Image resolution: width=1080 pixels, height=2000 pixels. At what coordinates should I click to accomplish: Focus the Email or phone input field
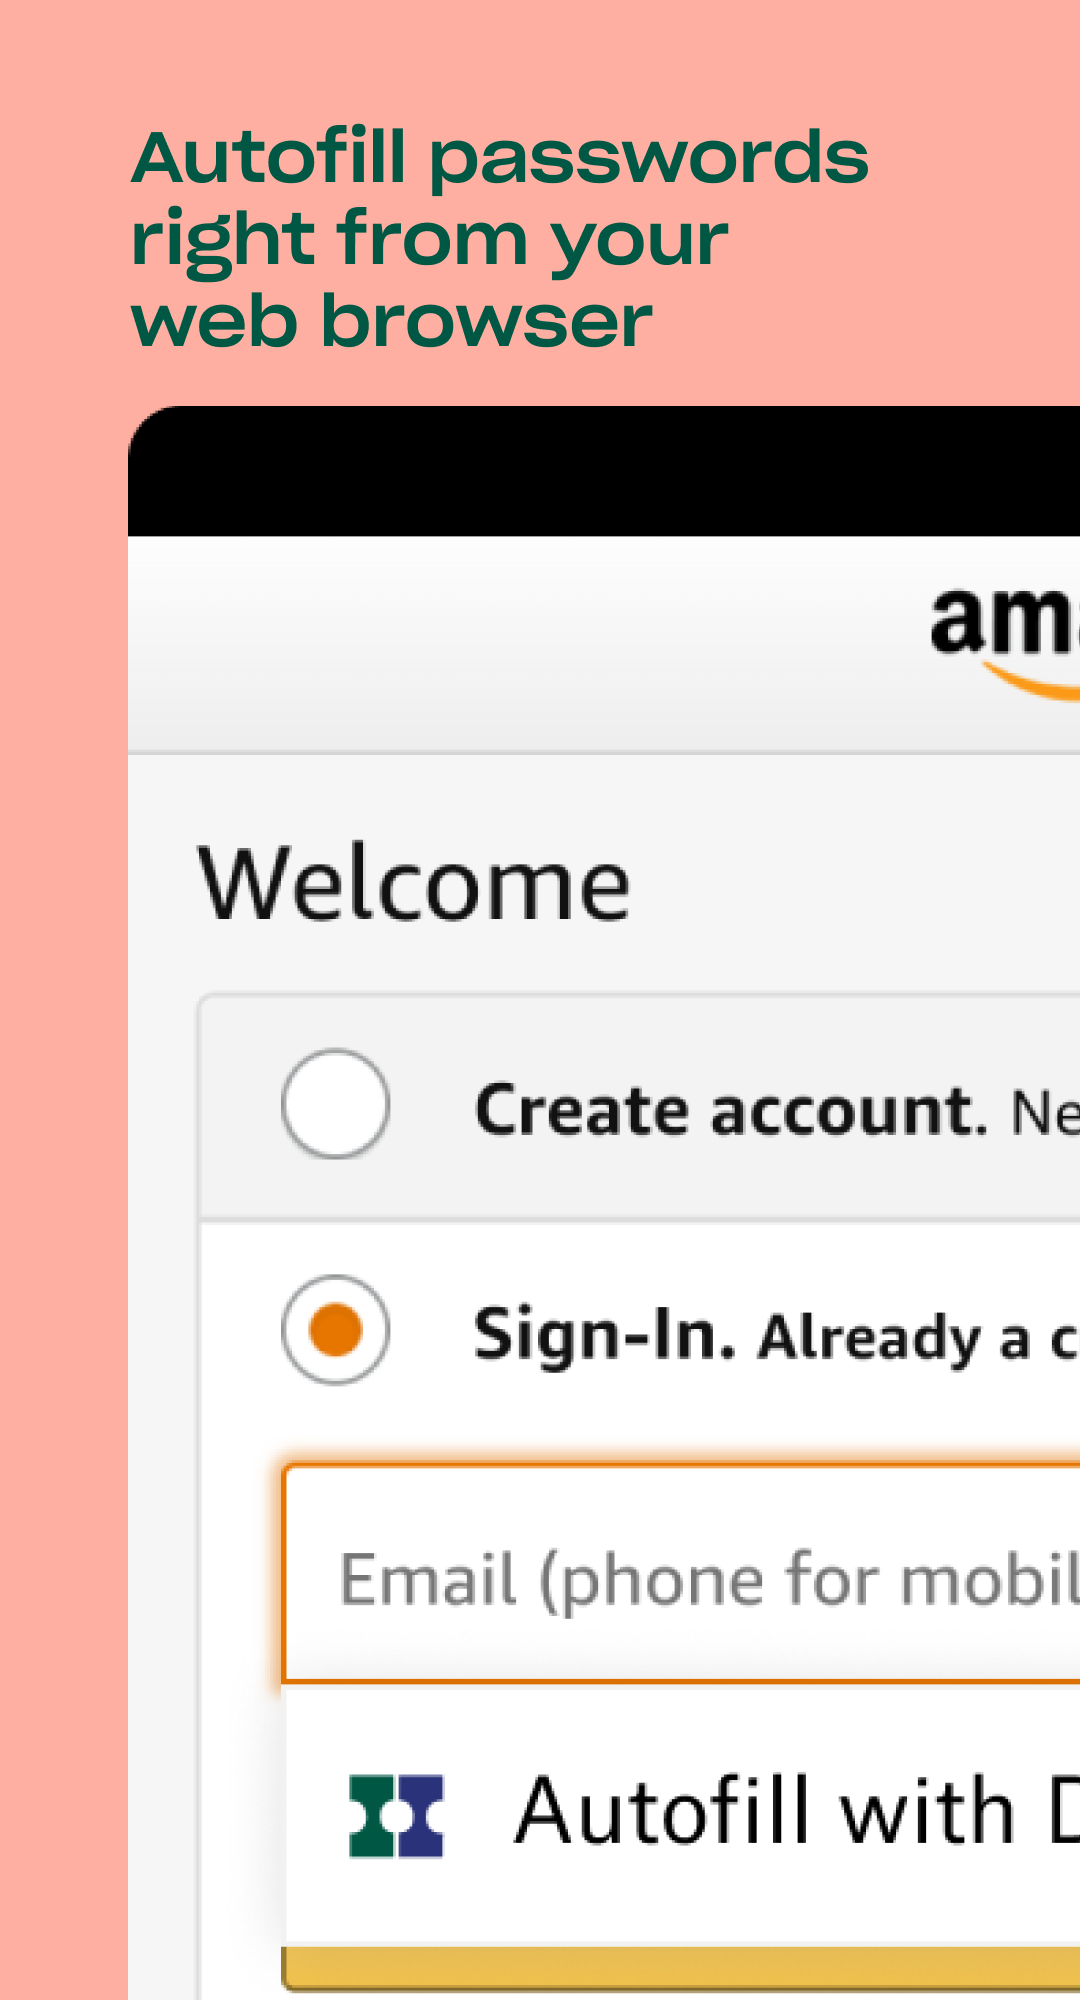700,1576
